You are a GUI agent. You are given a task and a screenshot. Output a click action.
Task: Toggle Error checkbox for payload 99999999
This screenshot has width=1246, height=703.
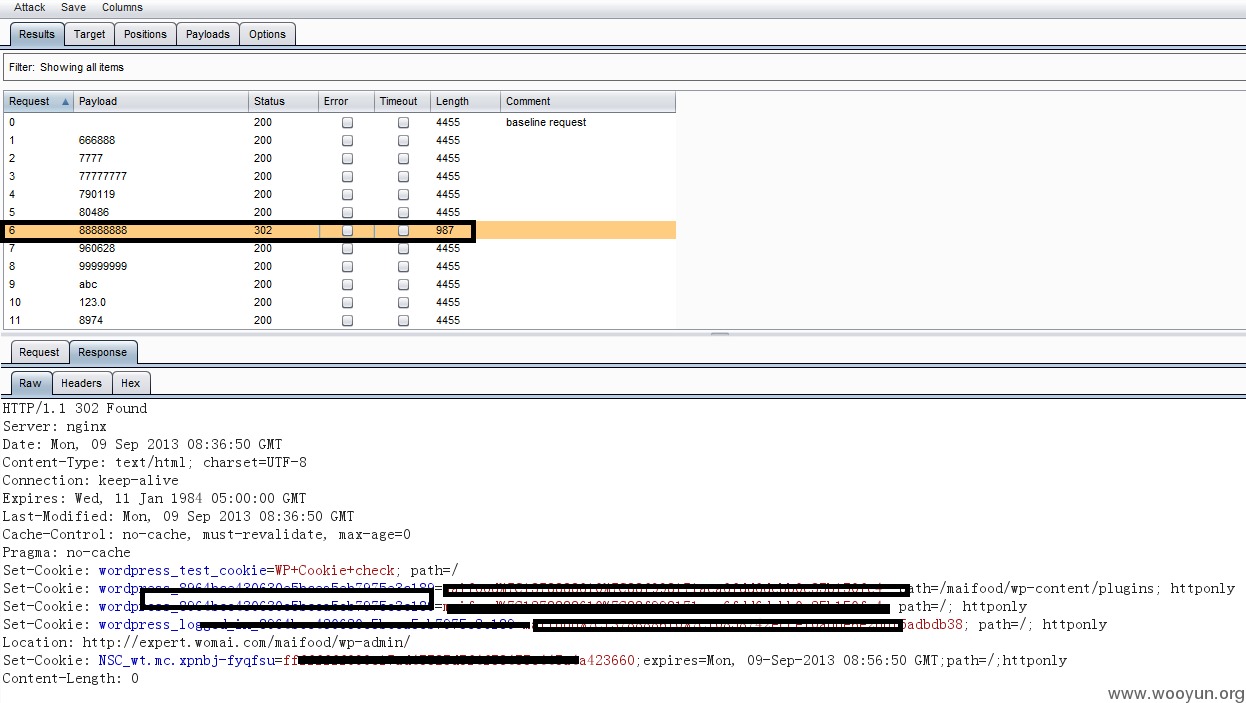[x=347, y=266]
